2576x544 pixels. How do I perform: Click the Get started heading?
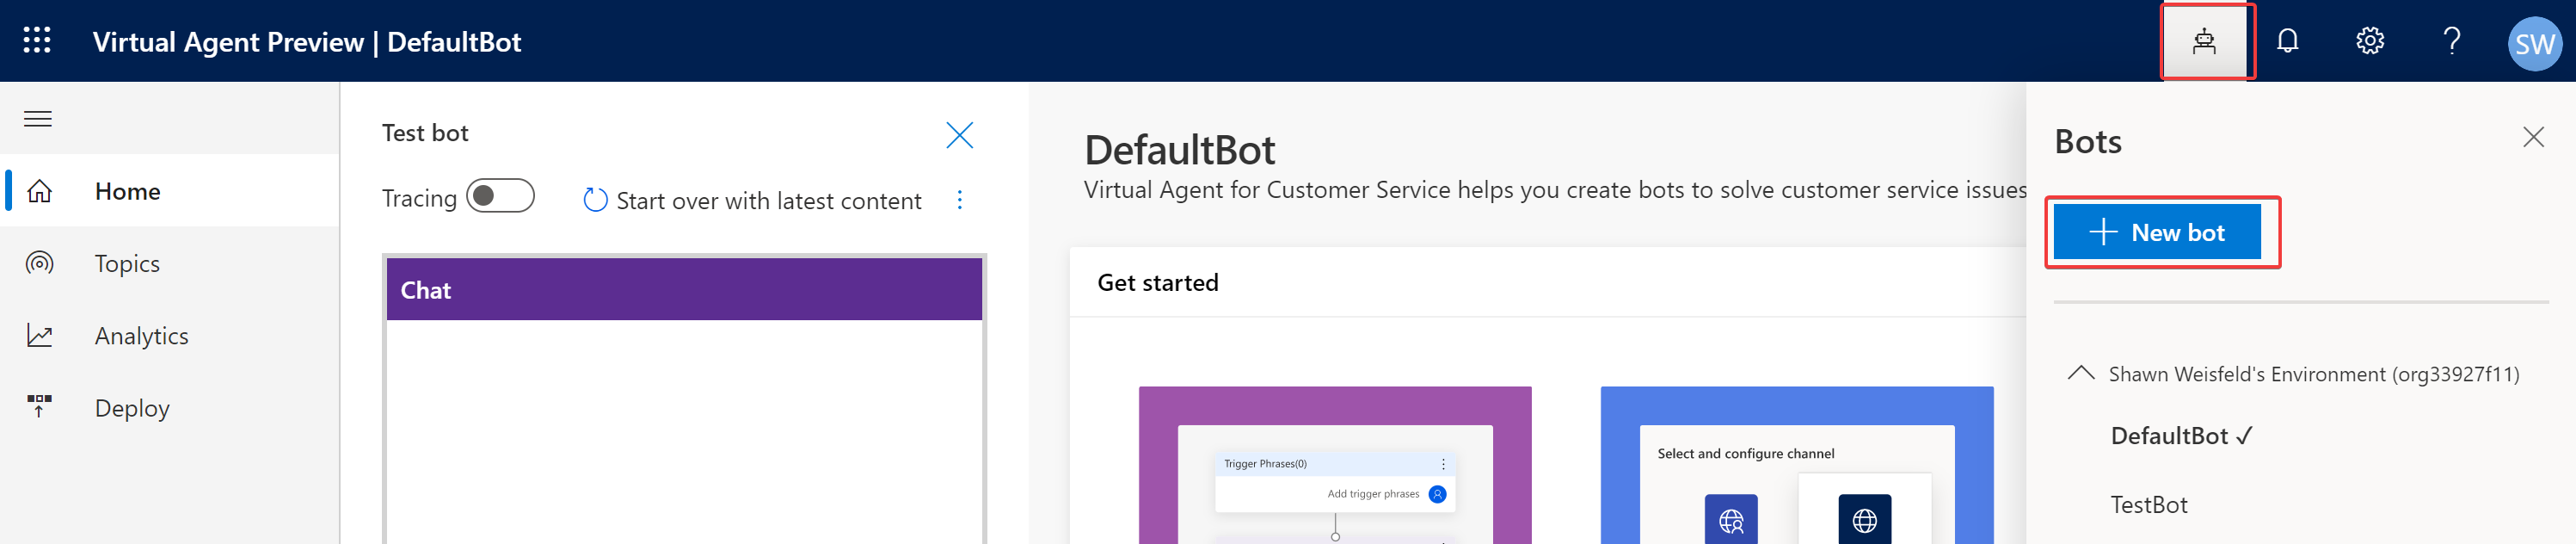(1158, 283)
